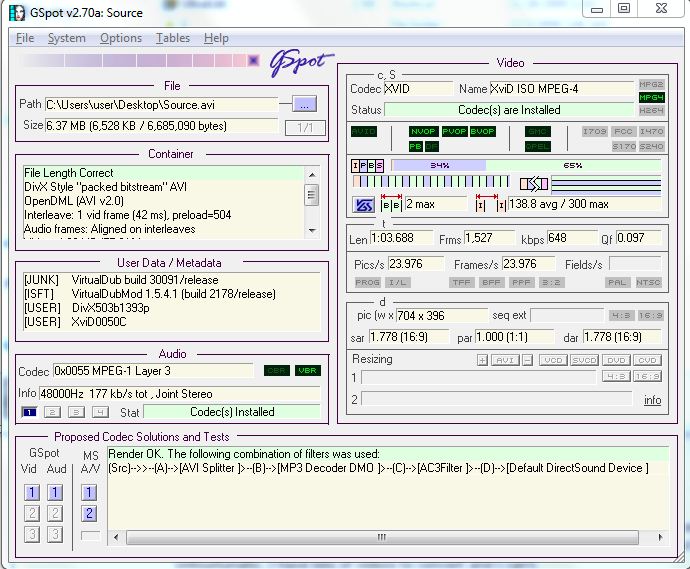Click the resizing field 1
690x569 pixels.
pos(479,377)
